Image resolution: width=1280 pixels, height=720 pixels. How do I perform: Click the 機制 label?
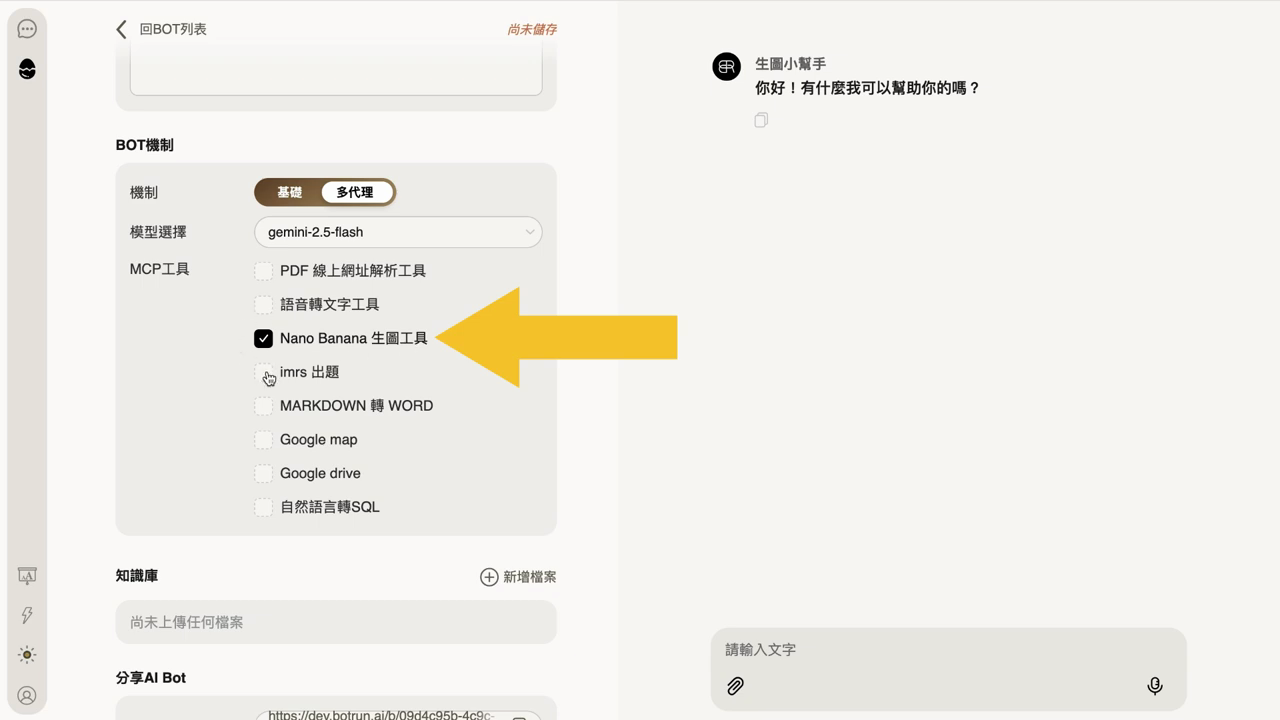[144, 193]
